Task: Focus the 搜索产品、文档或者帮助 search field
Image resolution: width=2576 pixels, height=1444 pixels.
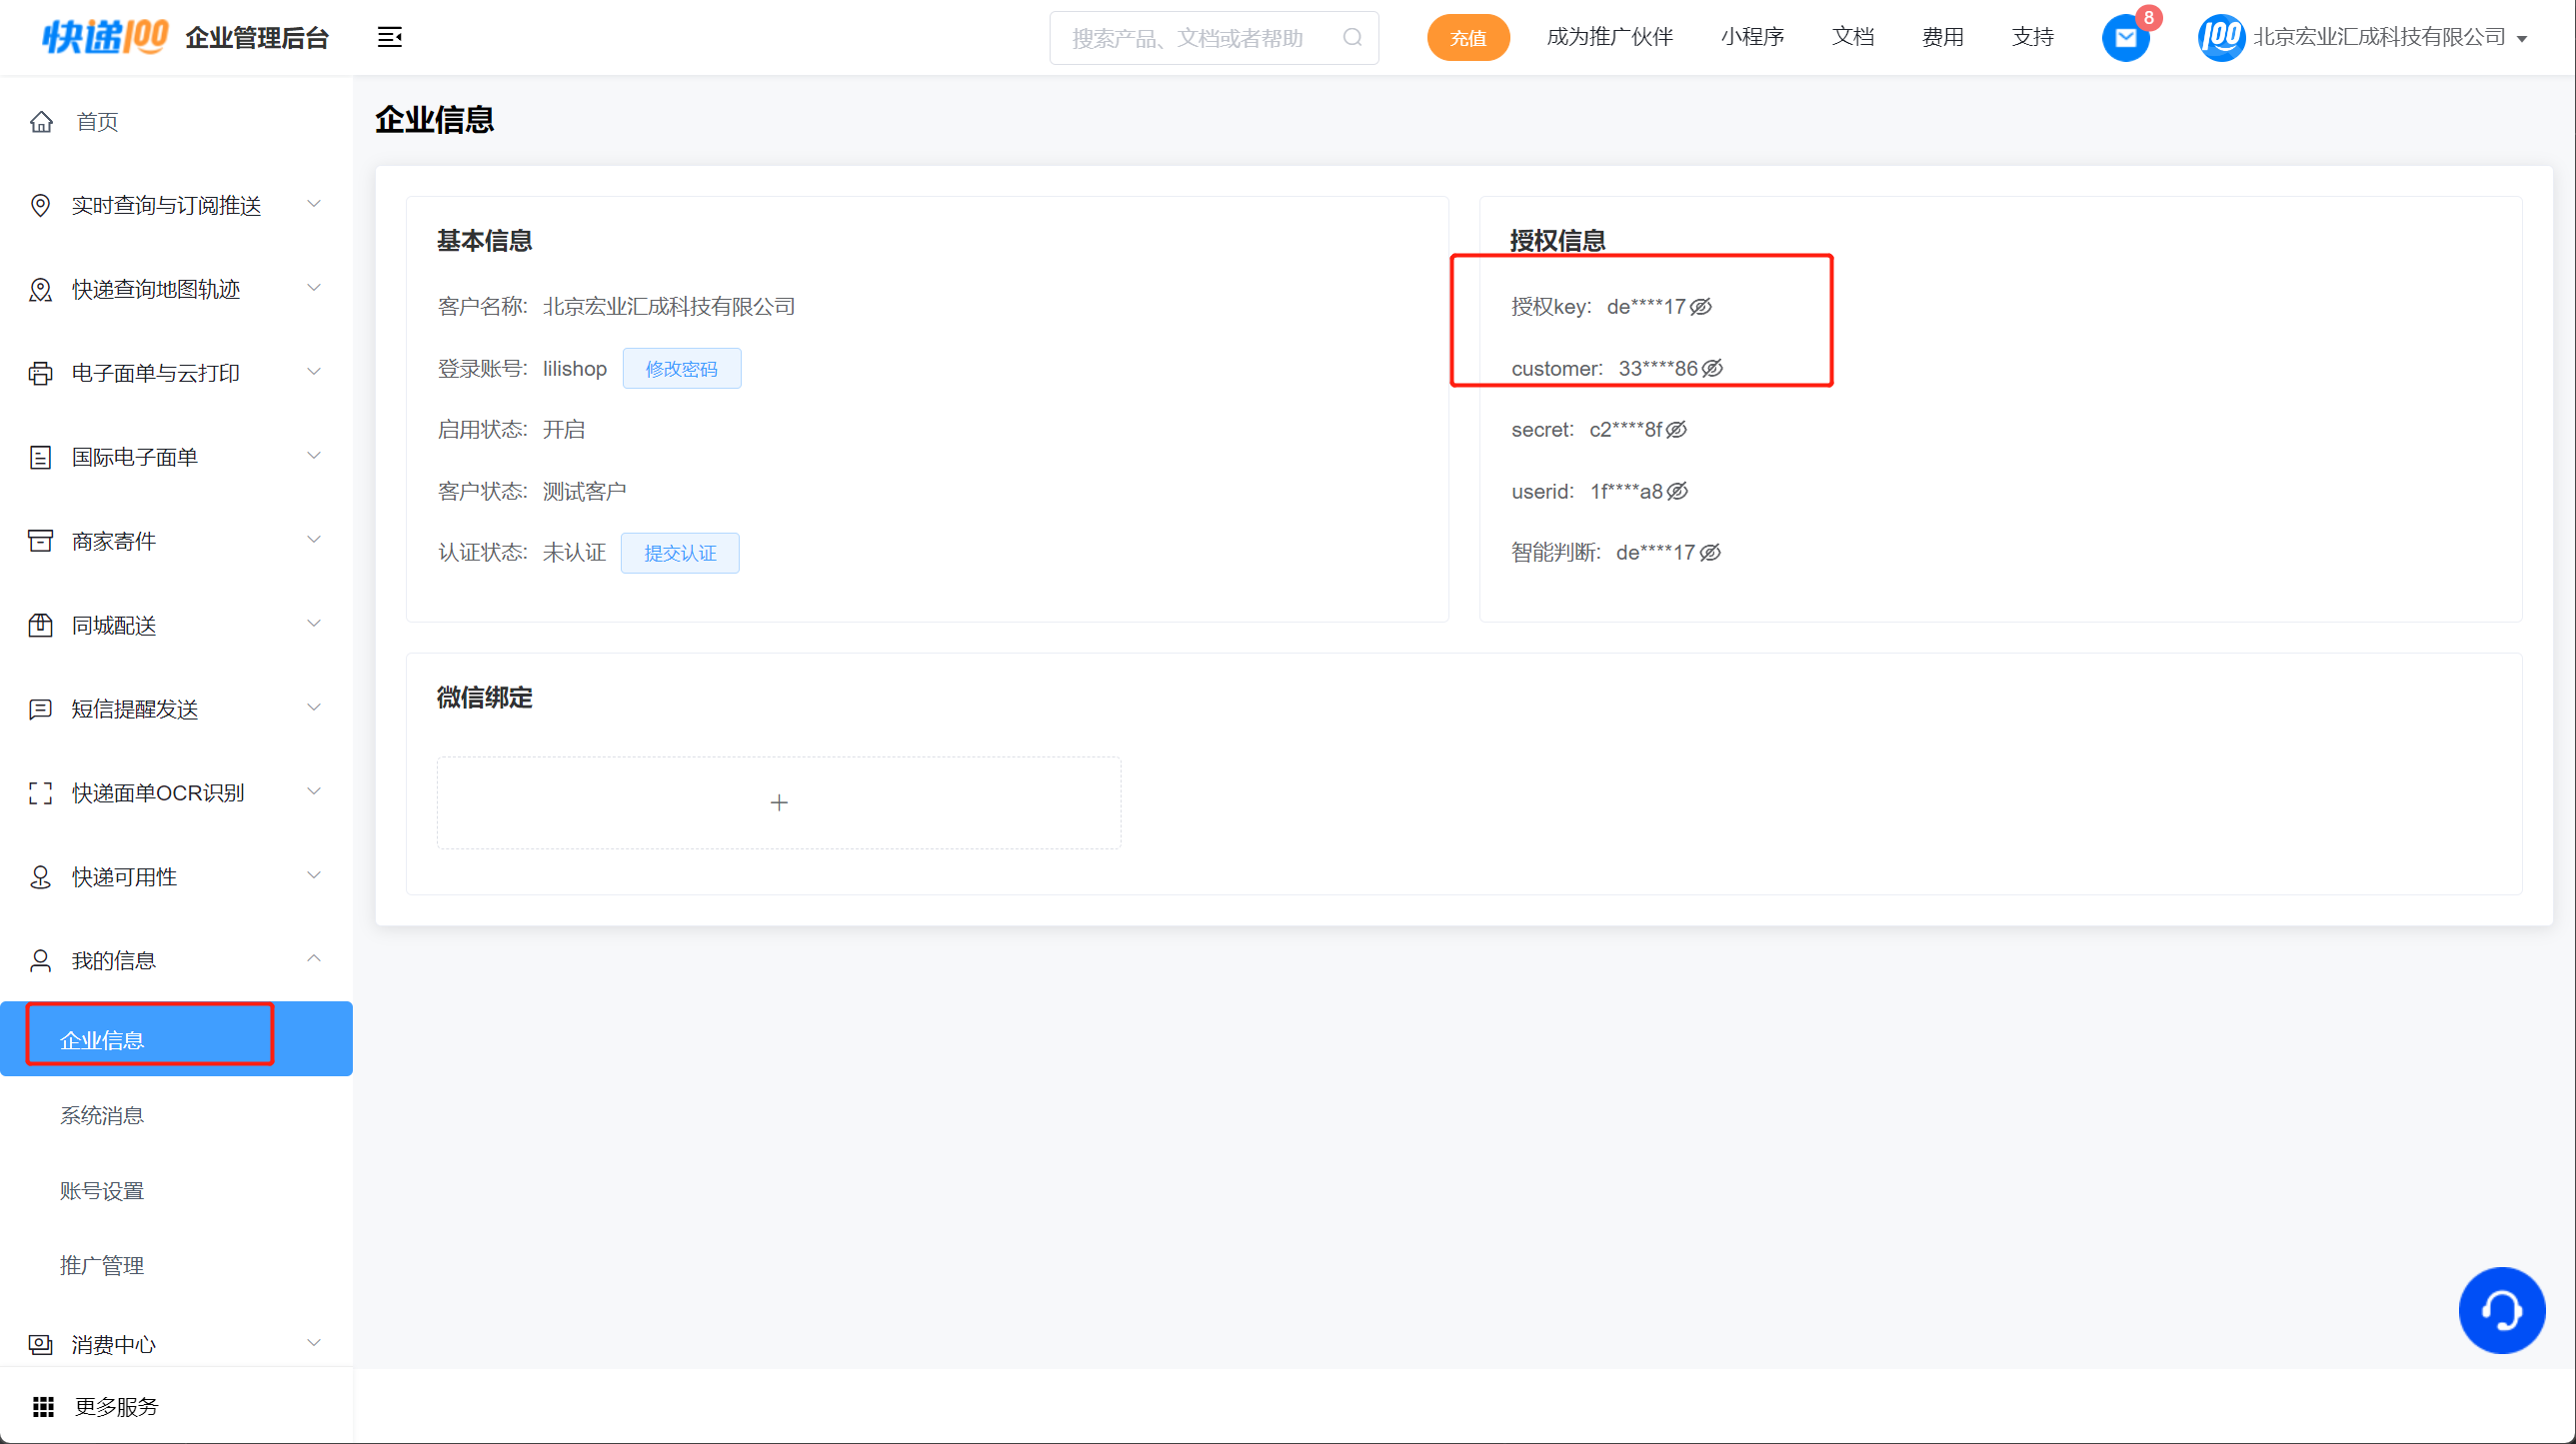Action: (1214, 38)
